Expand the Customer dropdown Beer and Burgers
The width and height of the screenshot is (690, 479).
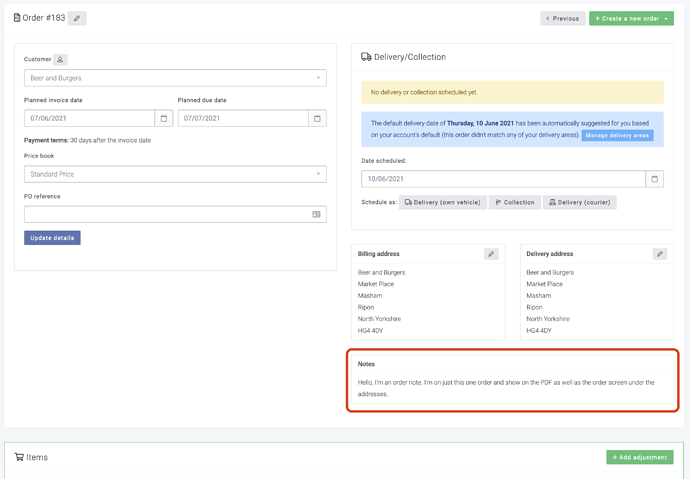(x=175, y=78)
